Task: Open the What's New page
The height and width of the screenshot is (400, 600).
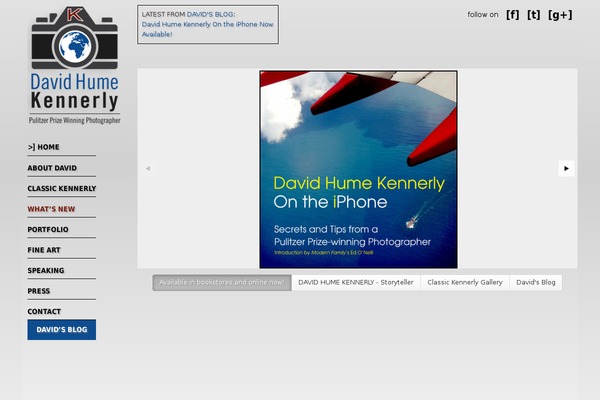Action: tap(51, 209)
